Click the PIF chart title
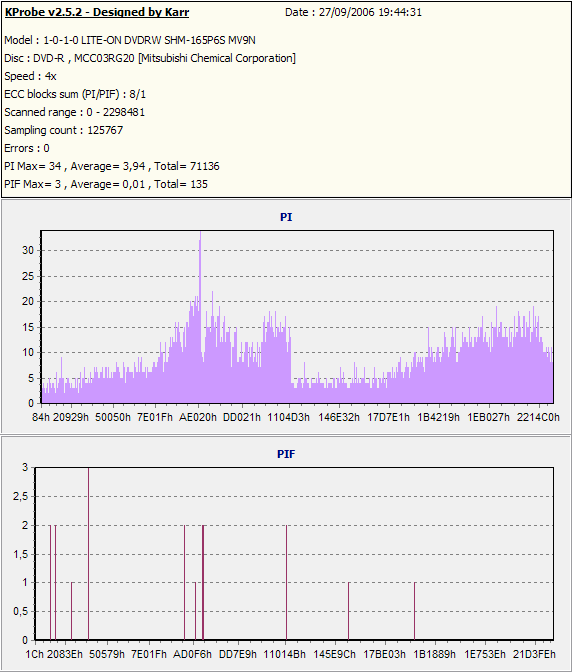 286,454
